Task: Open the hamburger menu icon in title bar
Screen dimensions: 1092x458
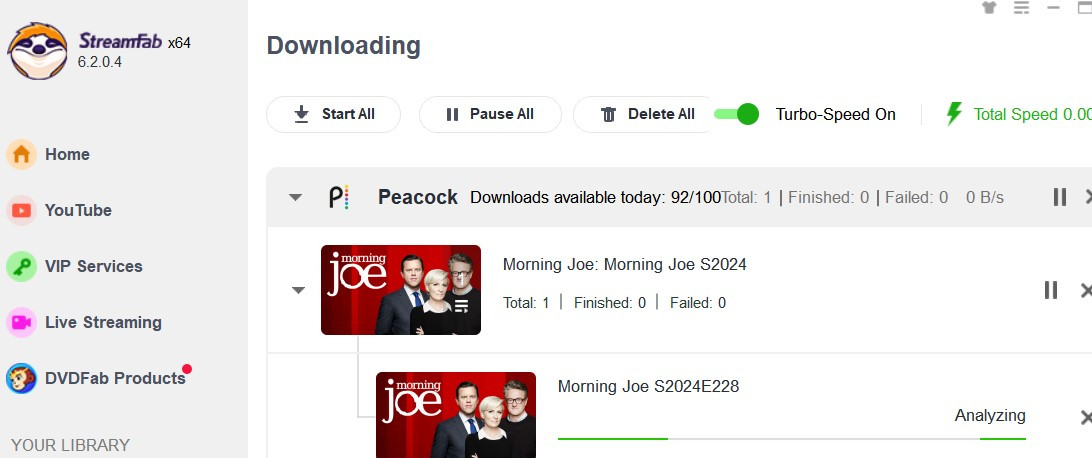Action: [x=1021, y=8]
